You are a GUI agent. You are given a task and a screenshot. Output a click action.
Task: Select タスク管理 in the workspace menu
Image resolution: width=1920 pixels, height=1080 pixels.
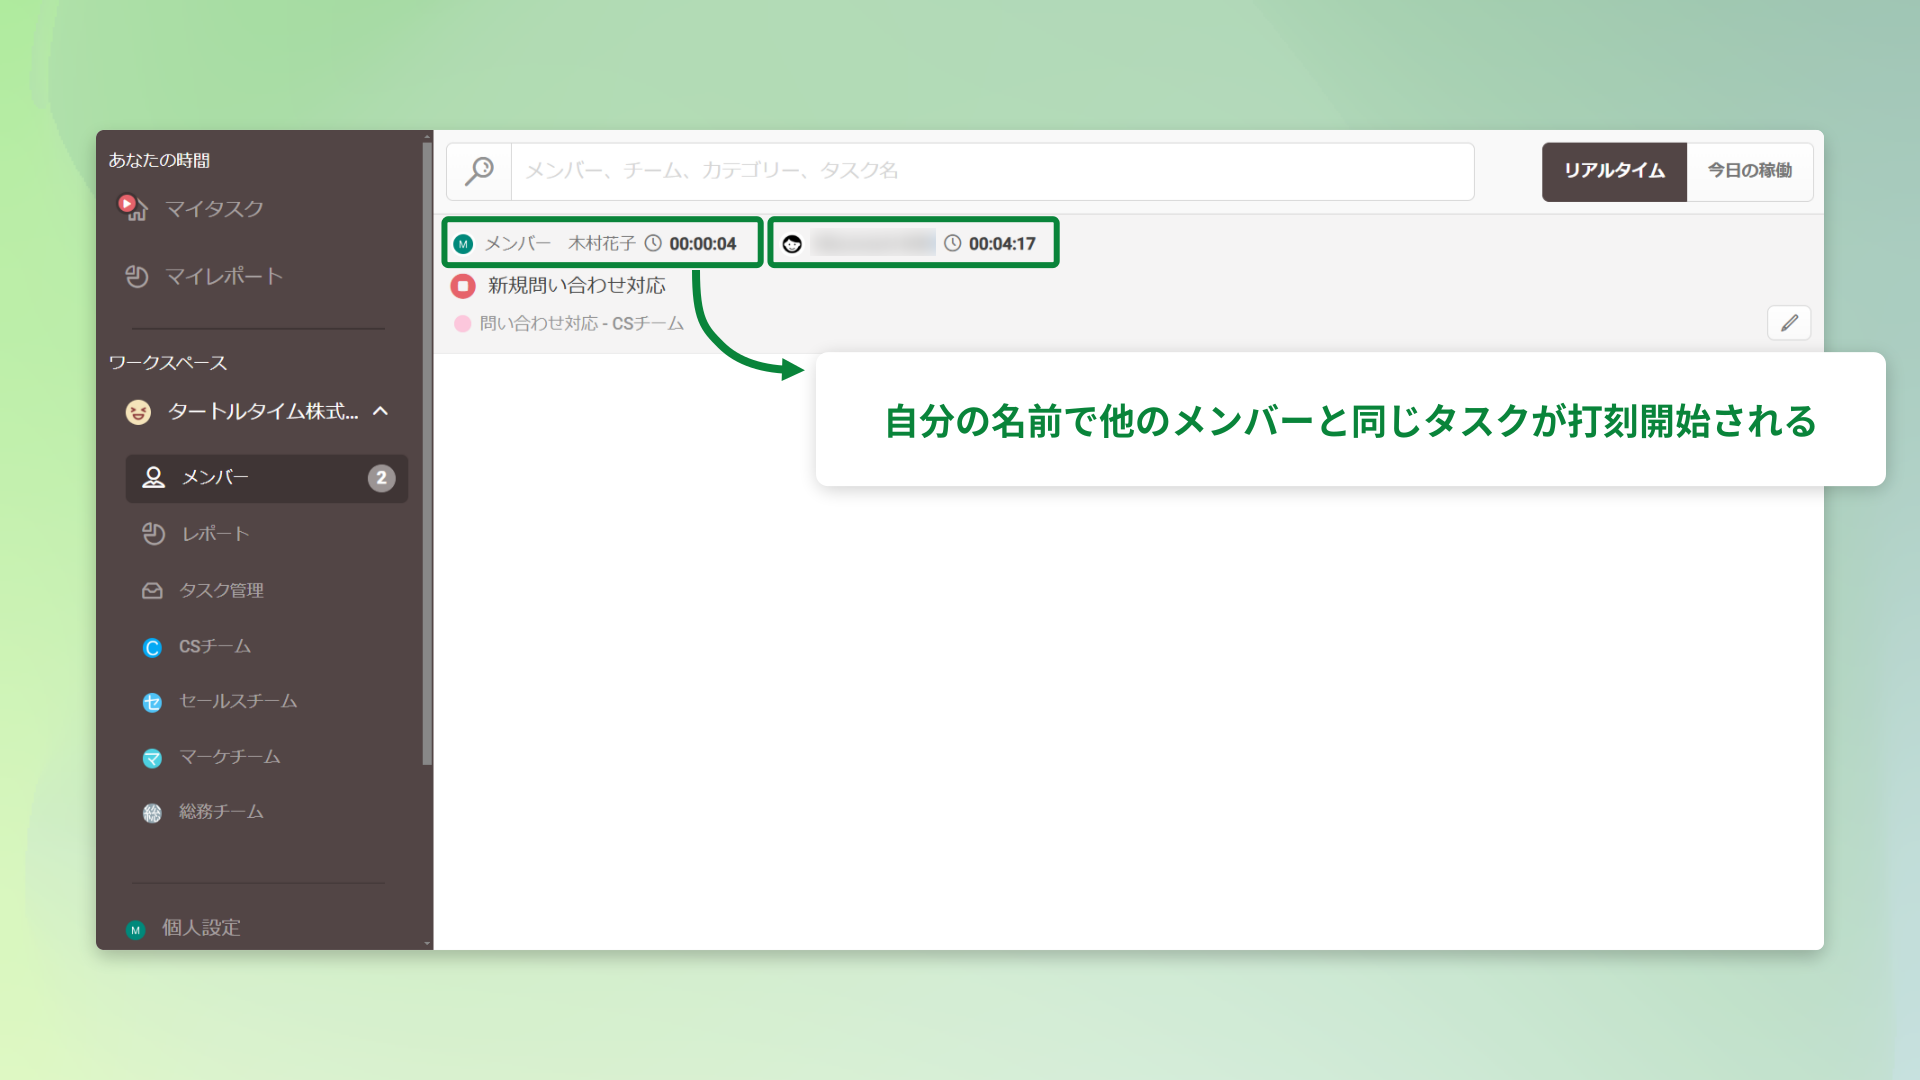[x=222, y=590]
